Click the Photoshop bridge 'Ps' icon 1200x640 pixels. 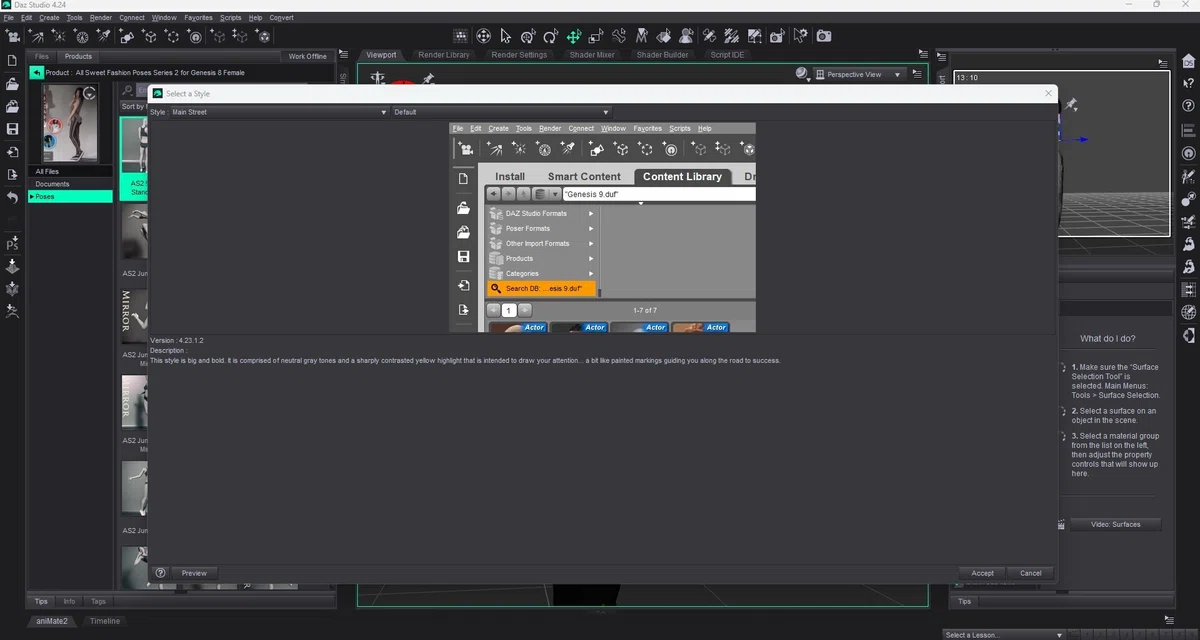pos(13,244)
